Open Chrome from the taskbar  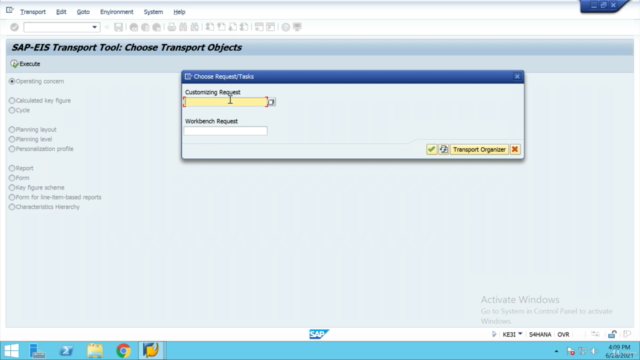123,351
